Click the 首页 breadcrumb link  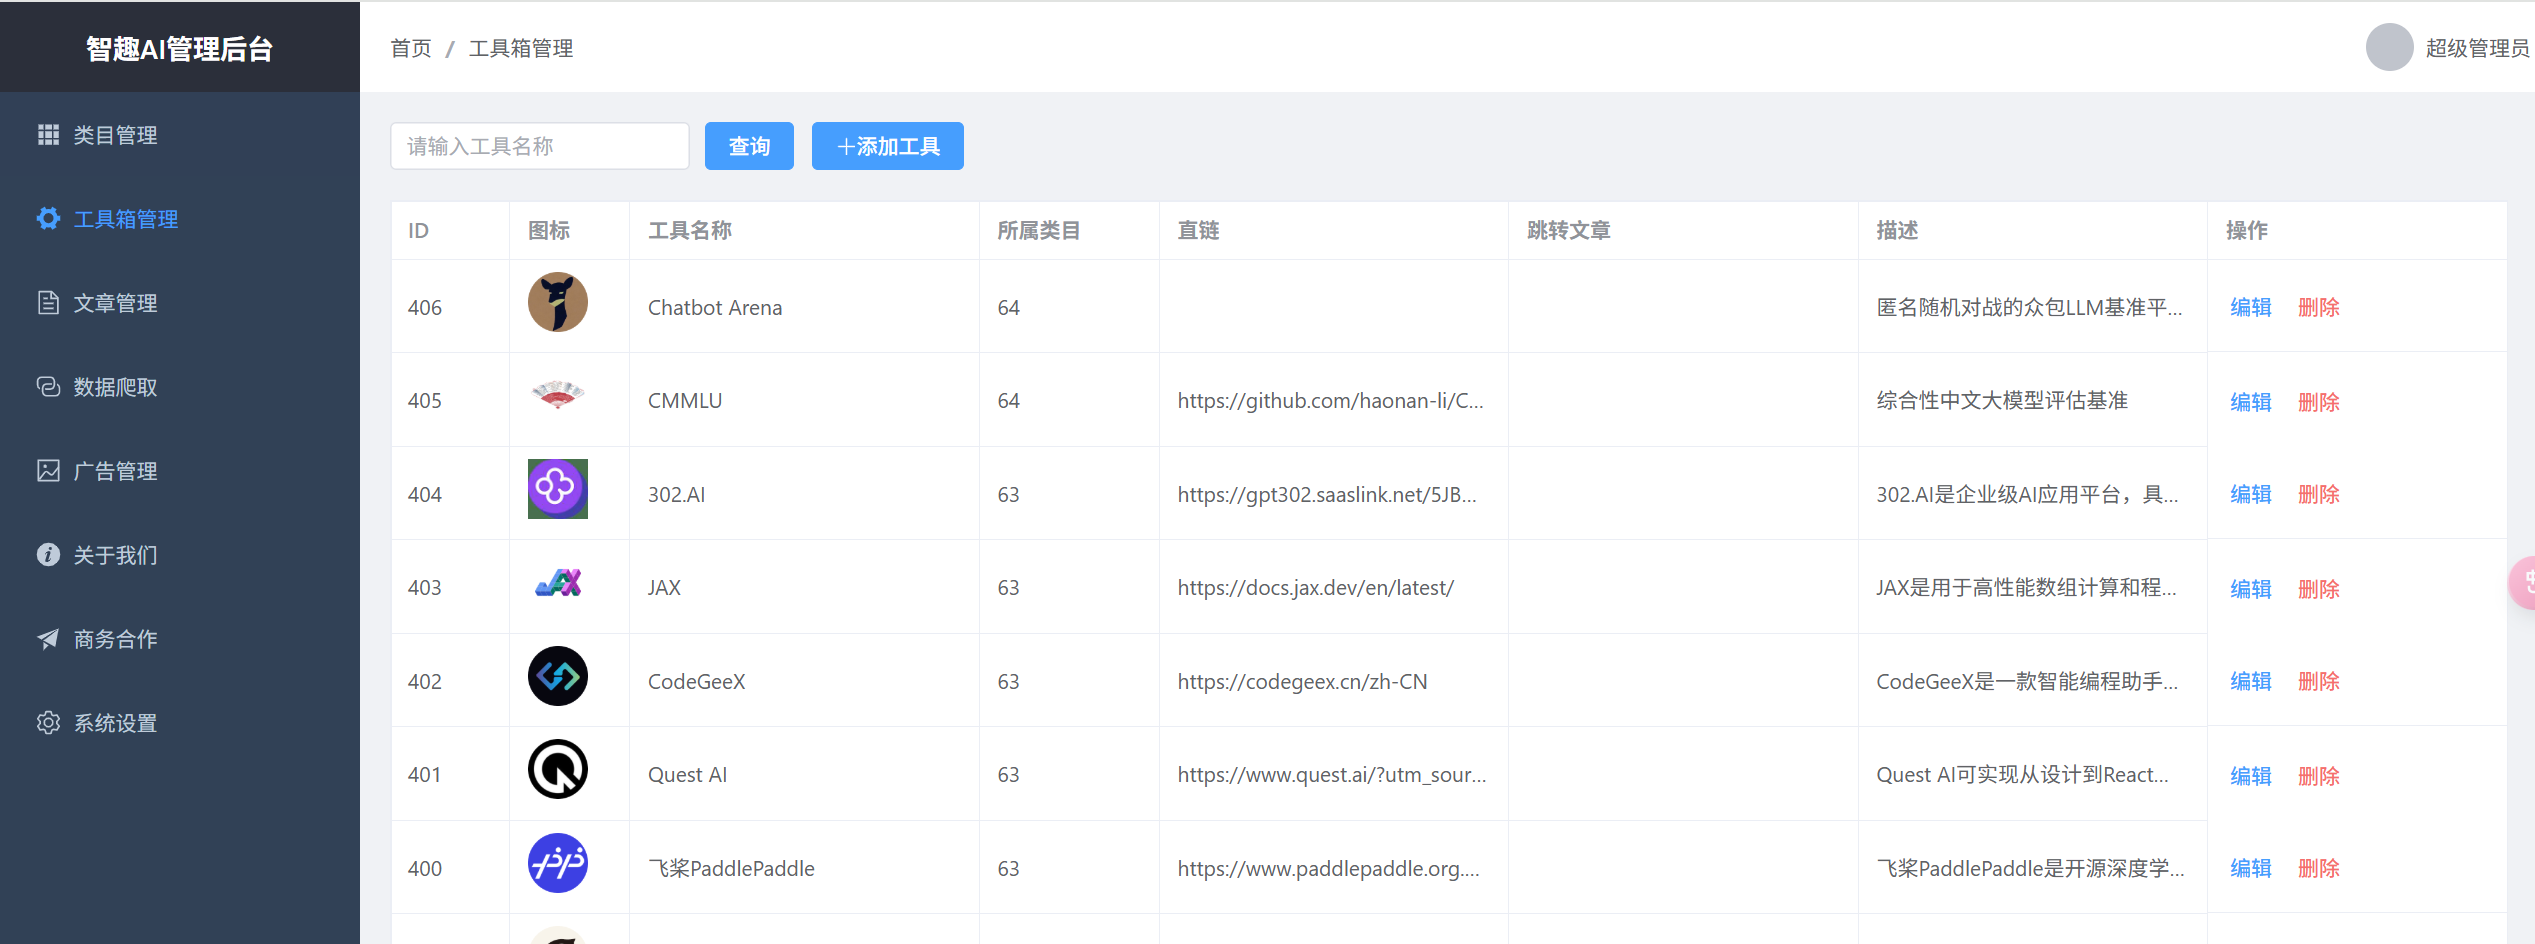[x=411, y=48]
